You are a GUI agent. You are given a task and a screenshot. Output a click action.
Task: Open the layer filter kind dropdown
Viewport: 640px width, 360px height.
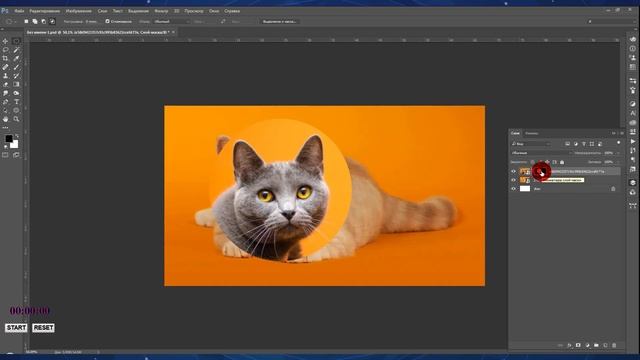click(x=531, y=144)
